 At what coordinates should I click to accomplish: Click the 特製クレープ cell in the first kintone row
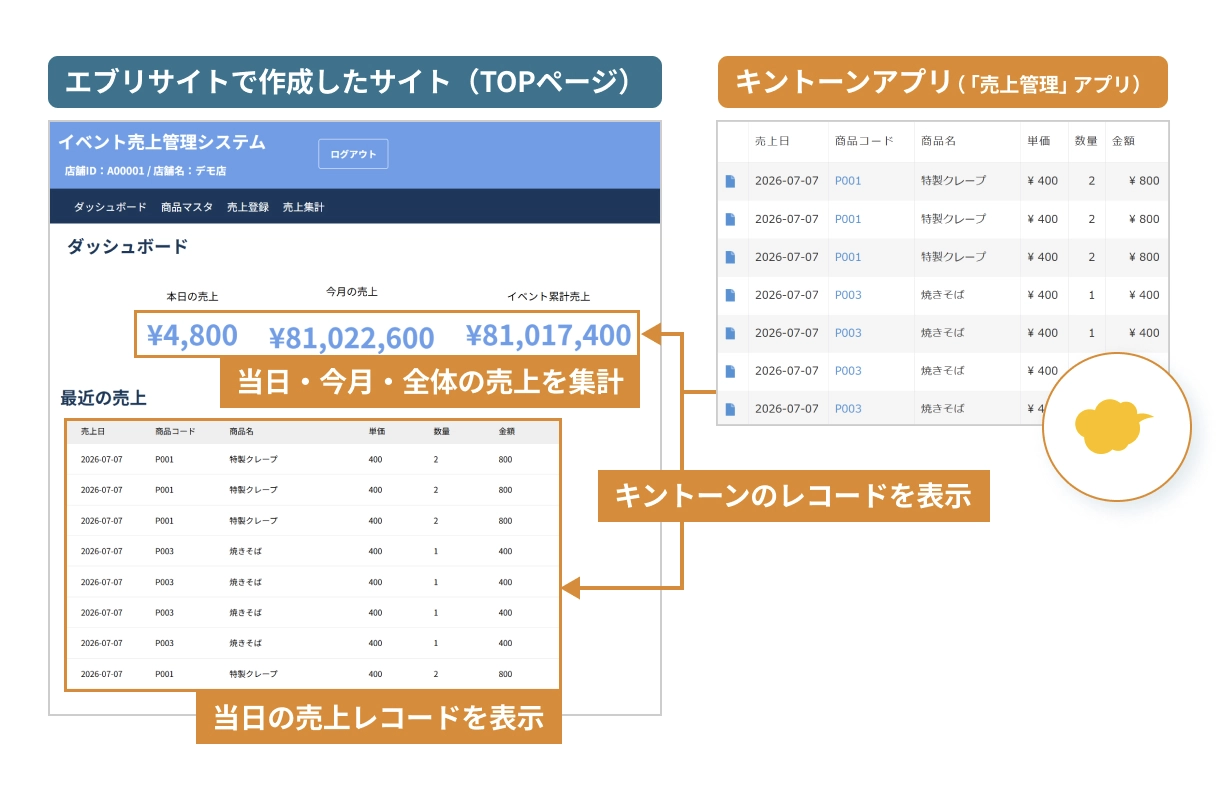(953, 181)
